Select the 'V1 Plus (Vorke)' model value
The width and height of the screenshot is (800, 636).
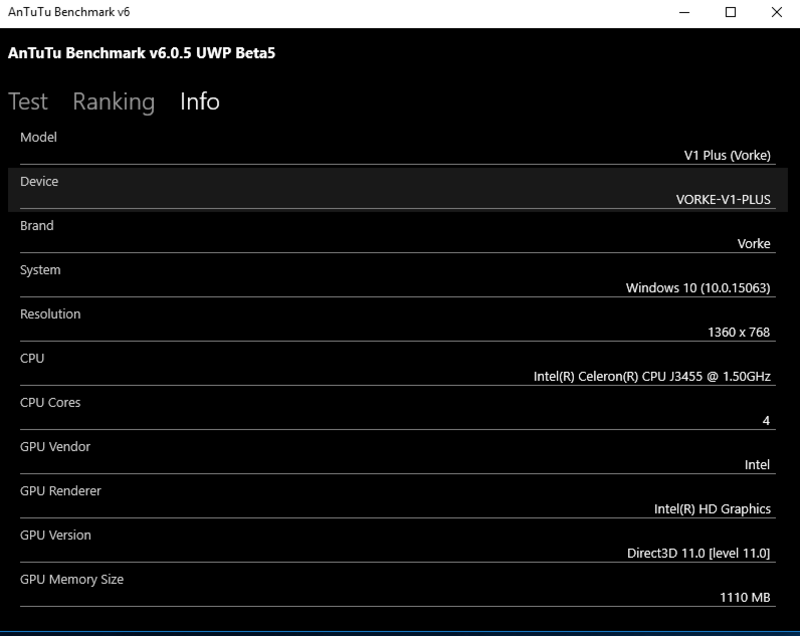coord(727,155)
